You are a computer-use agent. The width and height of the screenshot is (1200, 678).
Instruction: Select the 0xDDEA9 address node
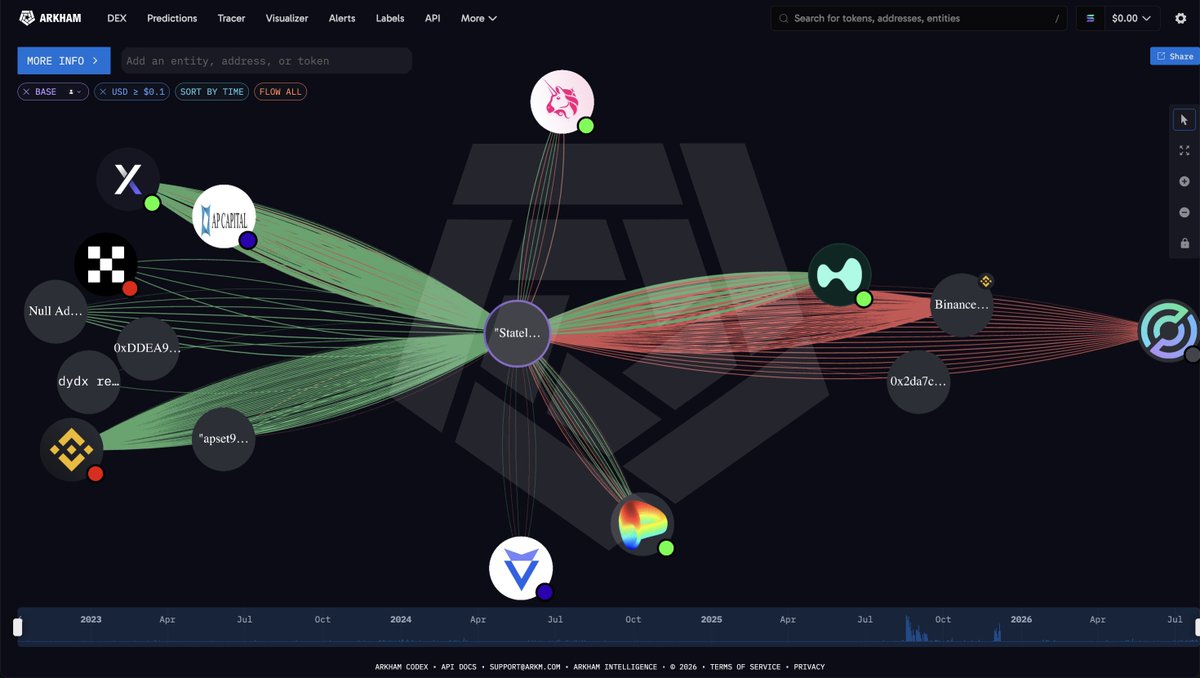tap(148, 348)
